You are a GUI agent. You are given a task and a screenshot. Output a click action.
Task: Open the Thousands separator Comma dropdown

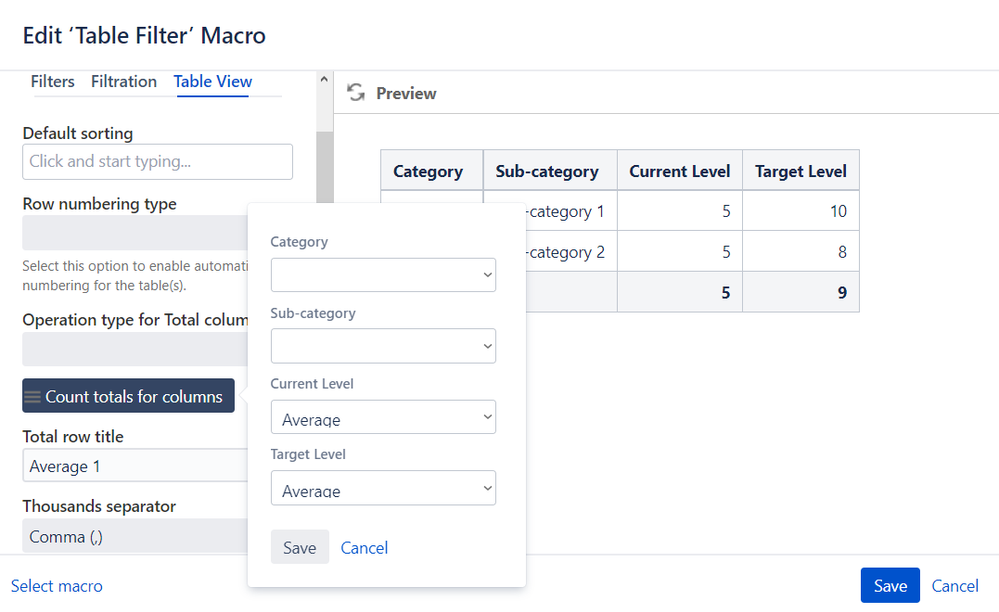click(x=135, y=536)
